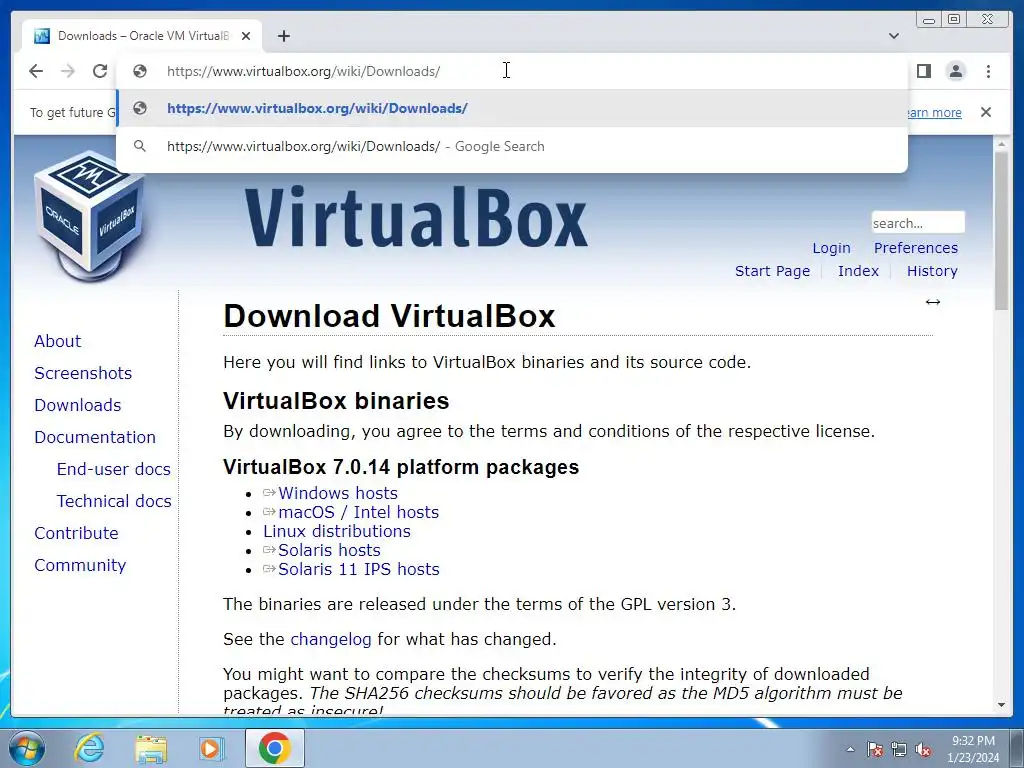This screenshot has height=768, width=1024.
Task: Click the VirtualBox cube logo
Action: 89,216
